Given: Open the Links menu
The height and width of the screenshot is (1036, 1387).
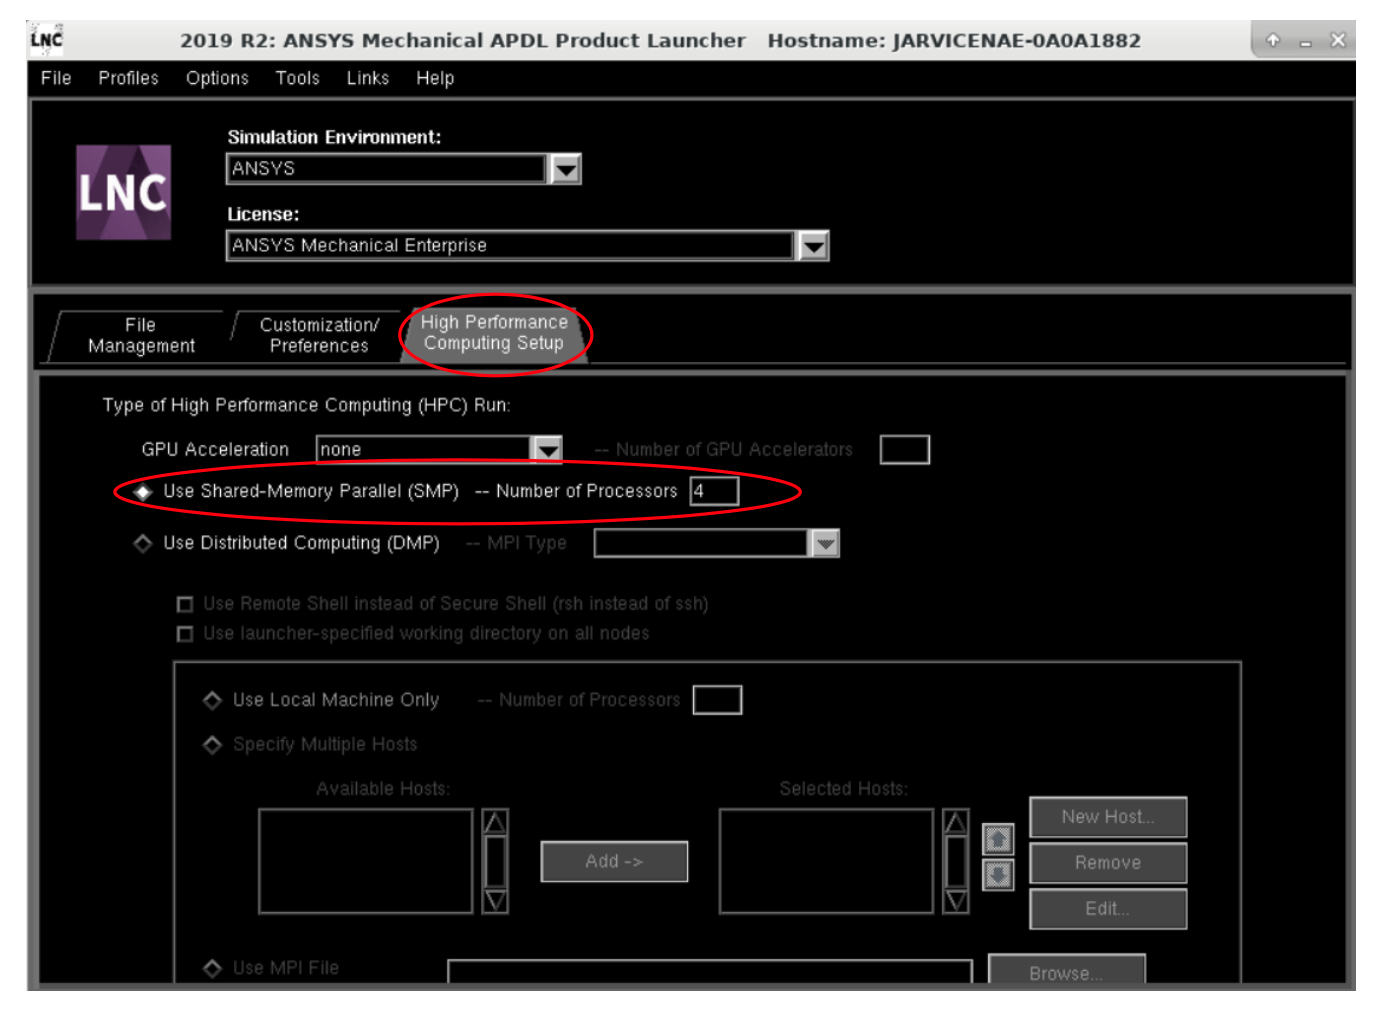Looking at the screenshot, I should click(x=368, y=78).
